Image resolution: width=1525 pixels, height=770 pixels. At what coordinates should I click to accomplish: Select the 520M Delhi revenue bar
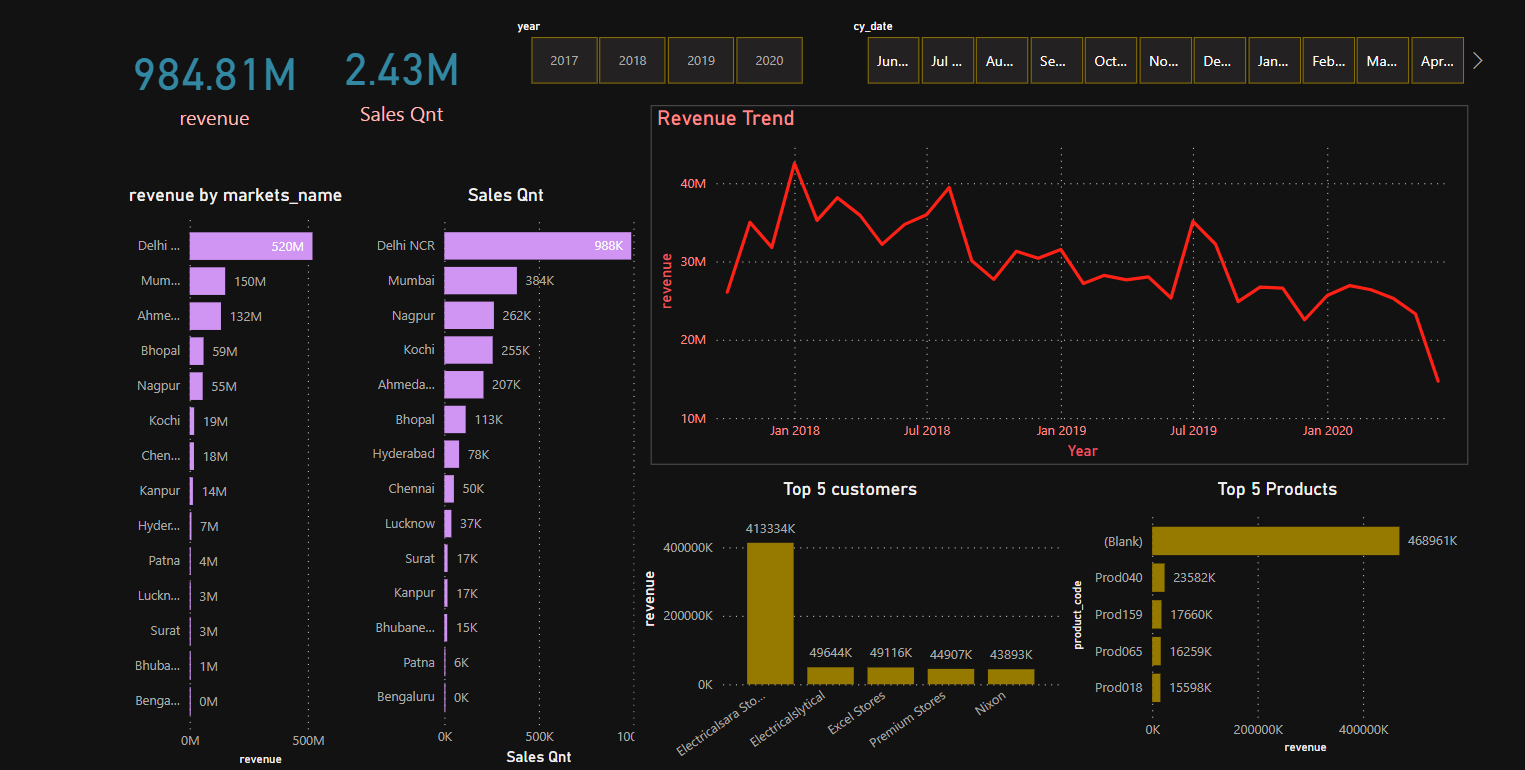(x=251, y=246)
